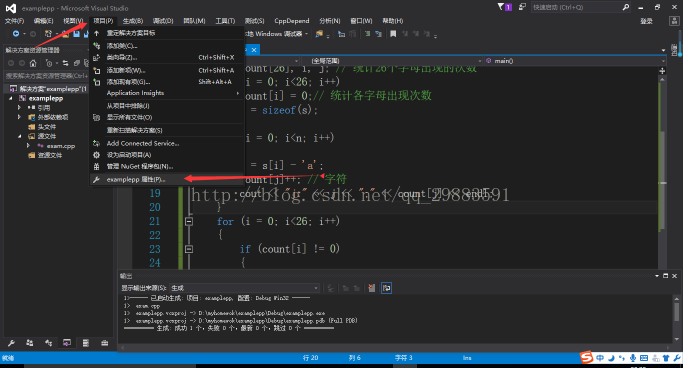Select 显示所有文件(O) menu entry

pyautogui.click(x=167, y=118)
